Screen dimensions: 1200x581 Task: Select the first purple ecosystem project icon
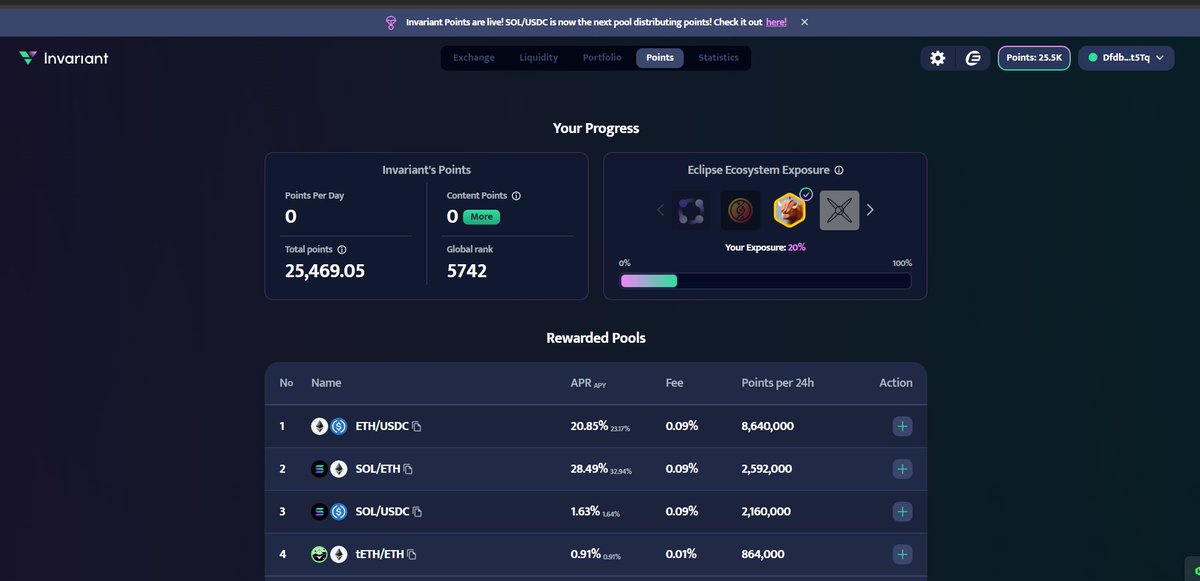(x=691, y=210)
